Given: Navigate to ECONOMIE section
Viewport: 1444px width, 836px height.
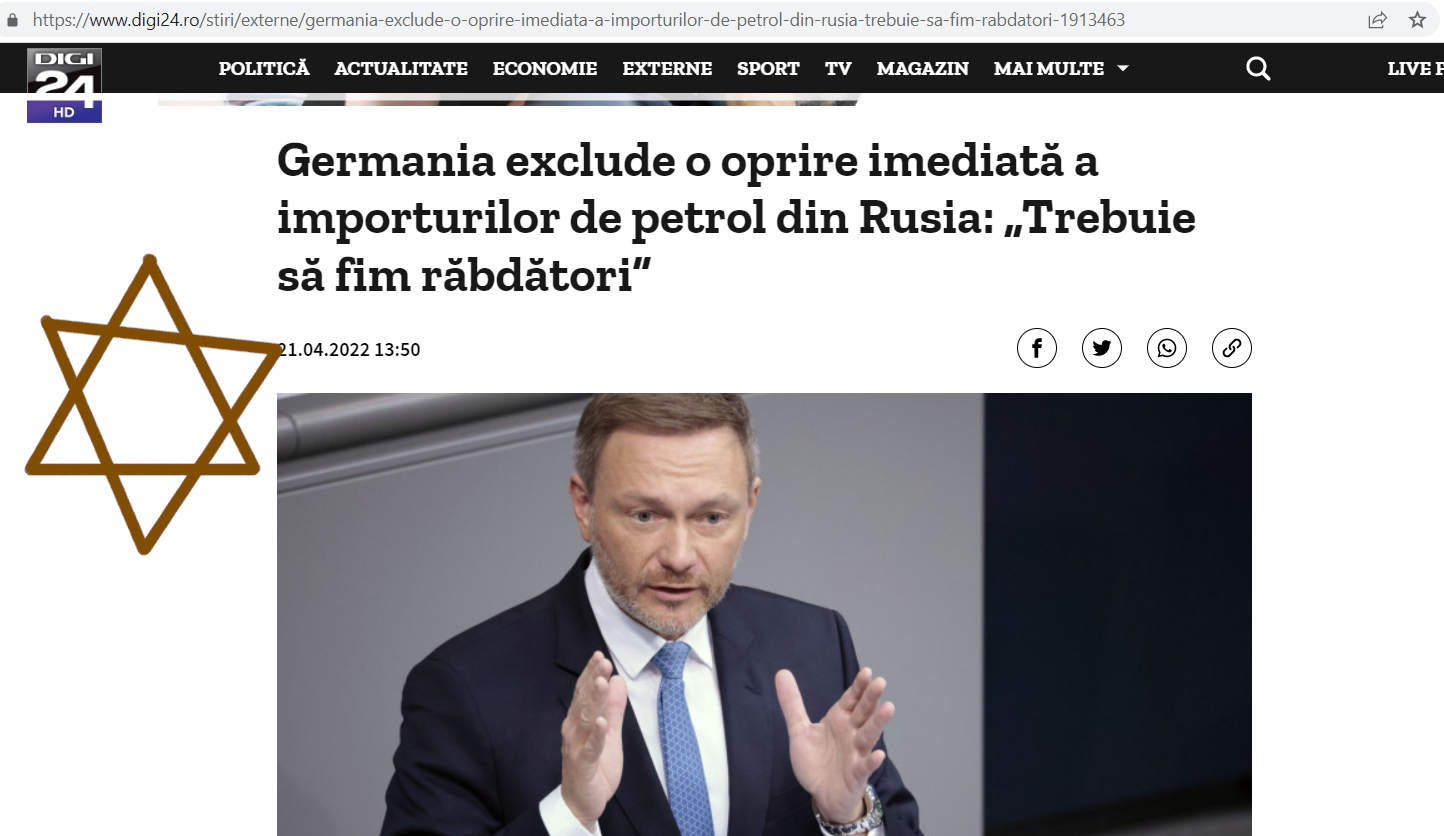Looking at the screenshot, I should 545,69.
